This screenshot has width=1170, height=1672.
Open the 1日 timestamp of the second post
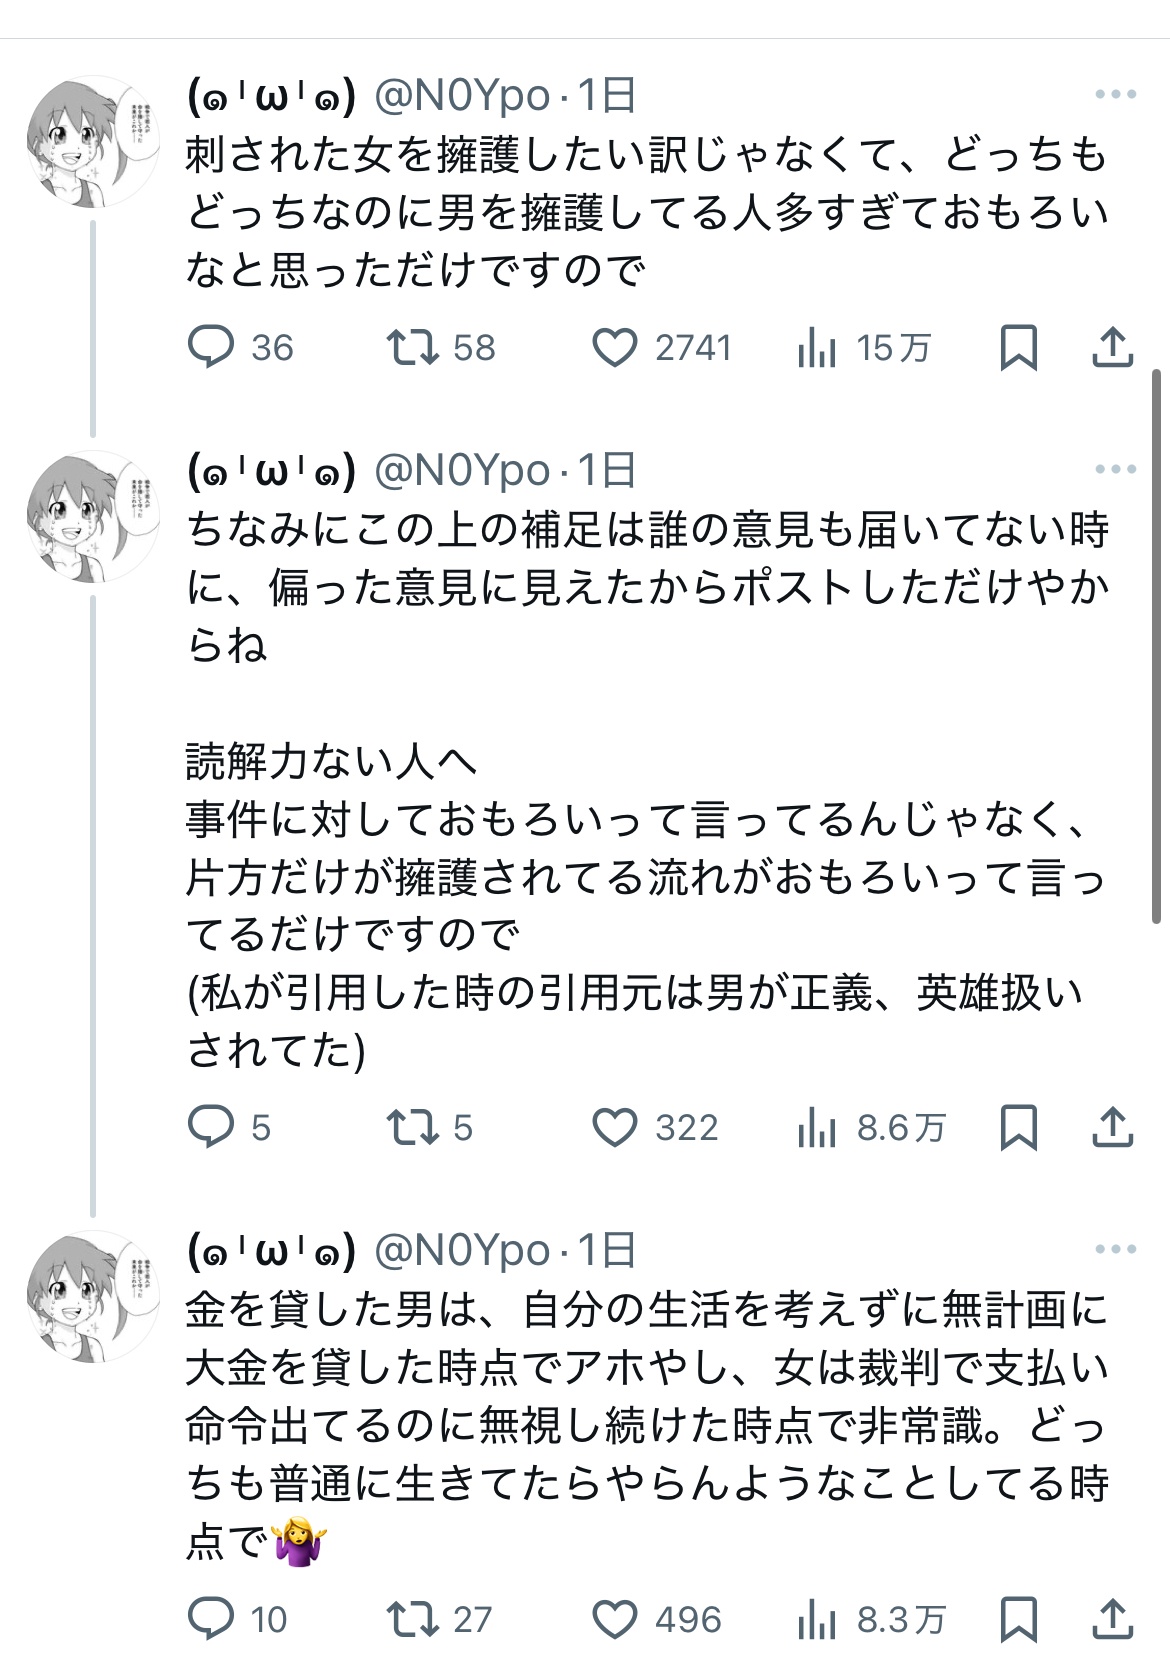pyautogui.click(x=607, y=470)
